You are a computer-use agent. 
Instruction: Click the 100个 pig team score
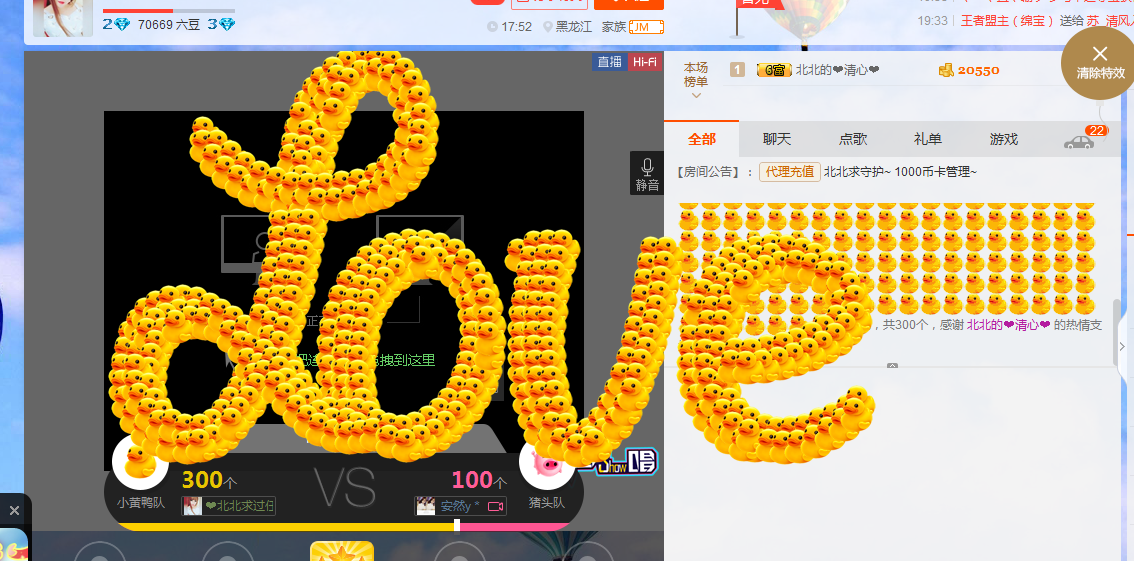pyautogui.click(x=479, y=480)
